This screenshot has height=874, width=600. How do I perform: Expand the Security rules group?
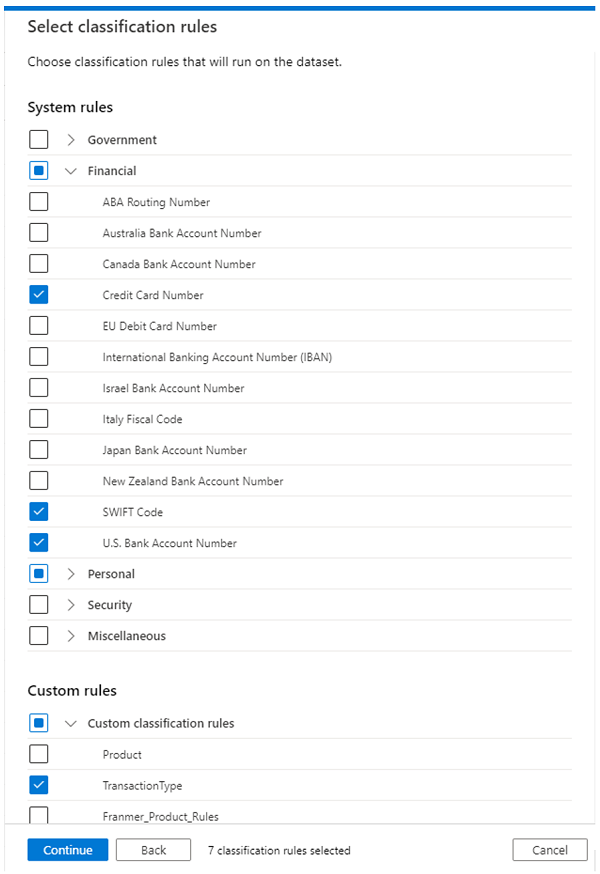pyautogui.click(x=70, y=604)
